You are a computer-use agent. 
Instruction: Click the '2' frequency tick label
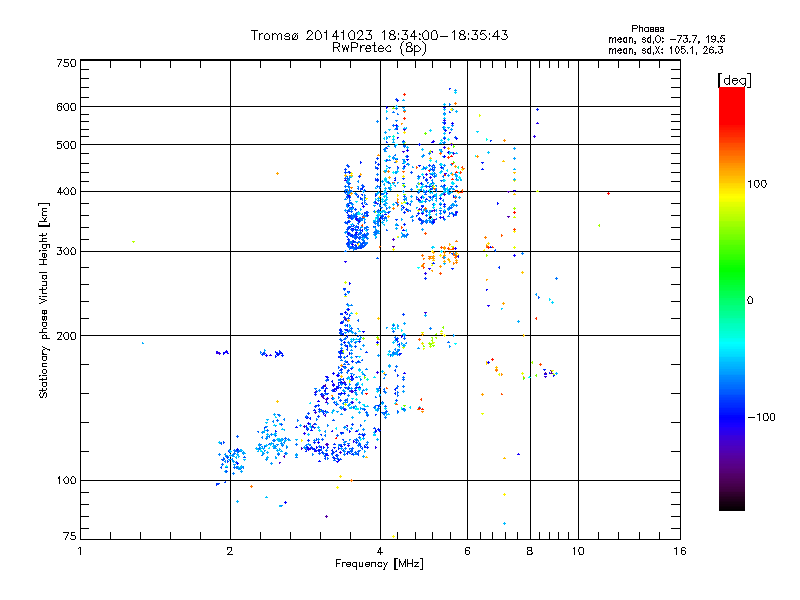coord(230,551)
